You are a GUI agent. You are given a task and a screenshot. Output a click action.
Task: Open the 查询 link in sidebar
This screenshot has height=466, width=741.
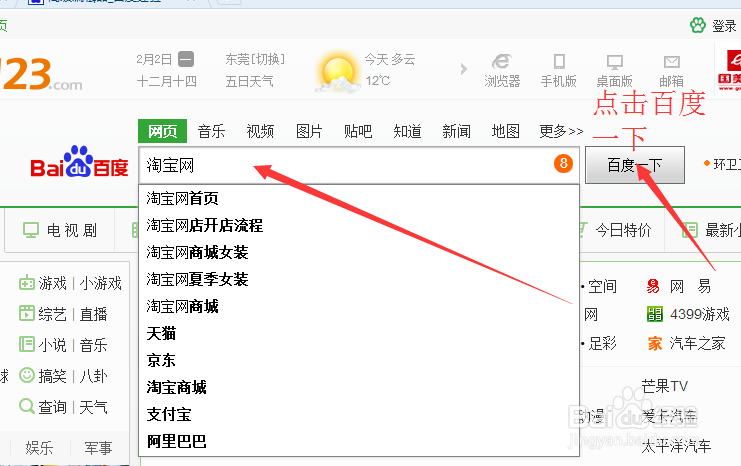(52, 407)
